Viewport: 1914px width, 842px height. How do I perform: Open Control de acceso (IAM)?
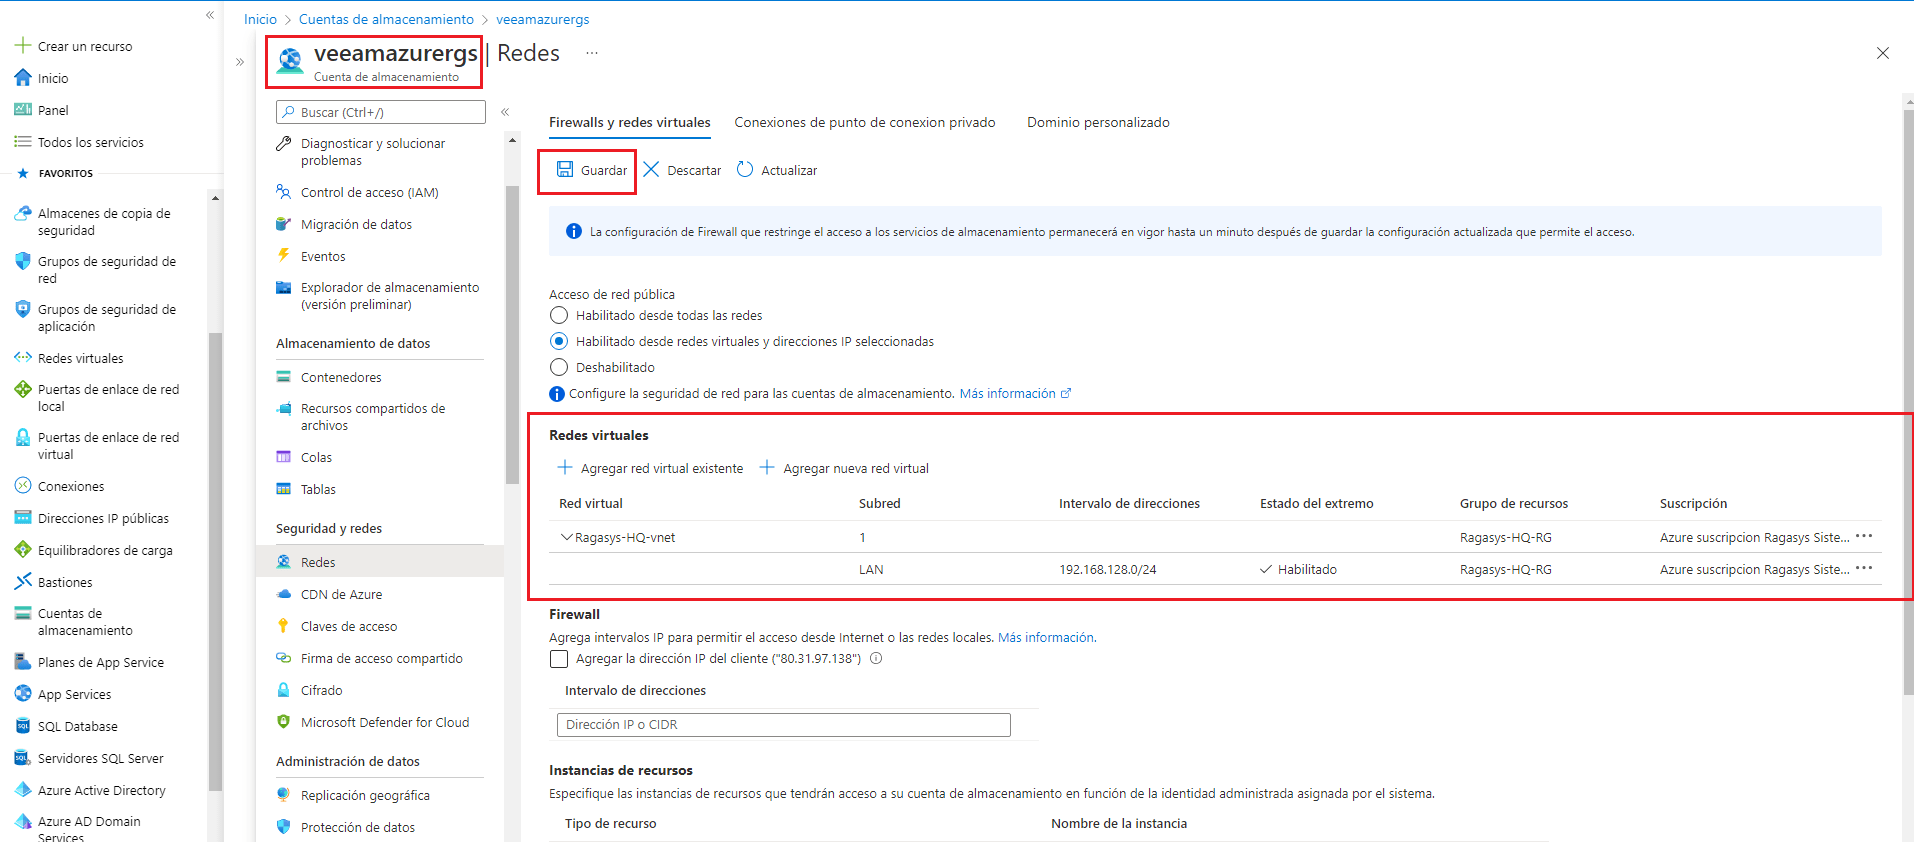pos(369,192)
